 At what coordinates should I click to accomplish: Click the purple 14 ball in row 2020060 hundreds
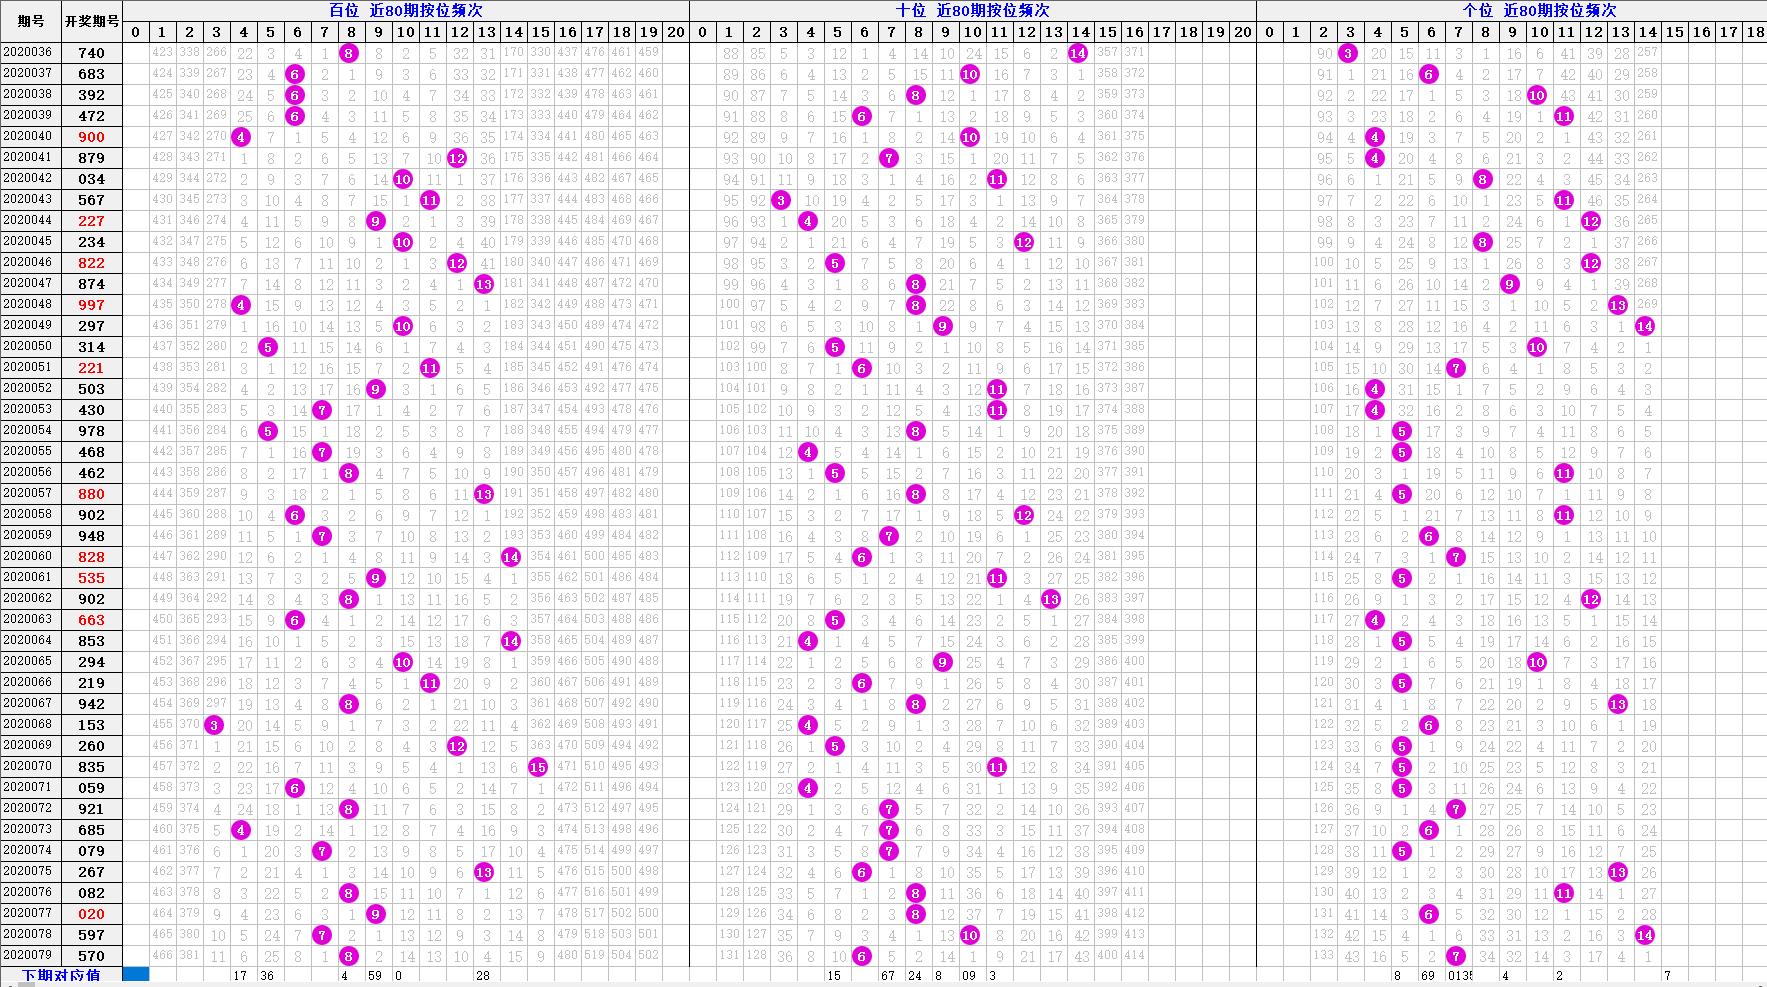[x=511, y=557]
